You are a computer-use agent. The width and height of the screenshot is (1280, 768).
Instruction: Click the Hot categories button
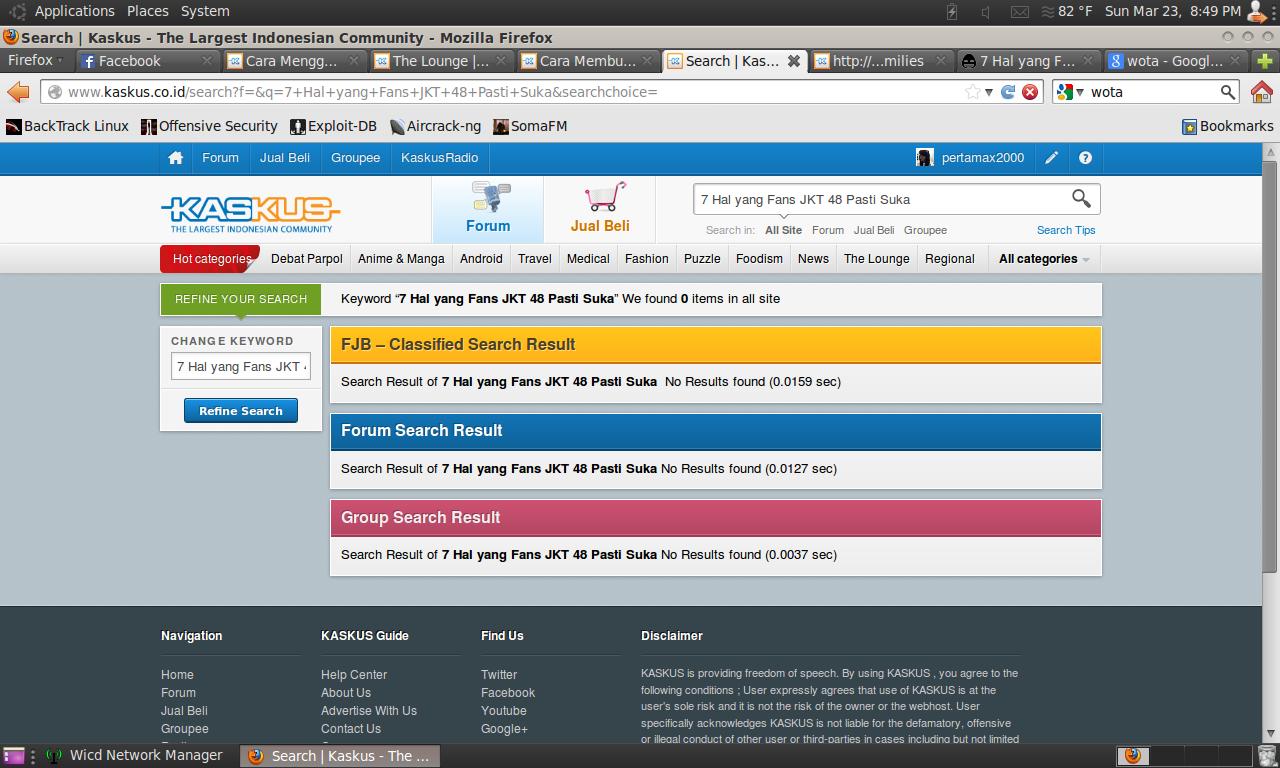pyautogui.click(x=210, y=259)
